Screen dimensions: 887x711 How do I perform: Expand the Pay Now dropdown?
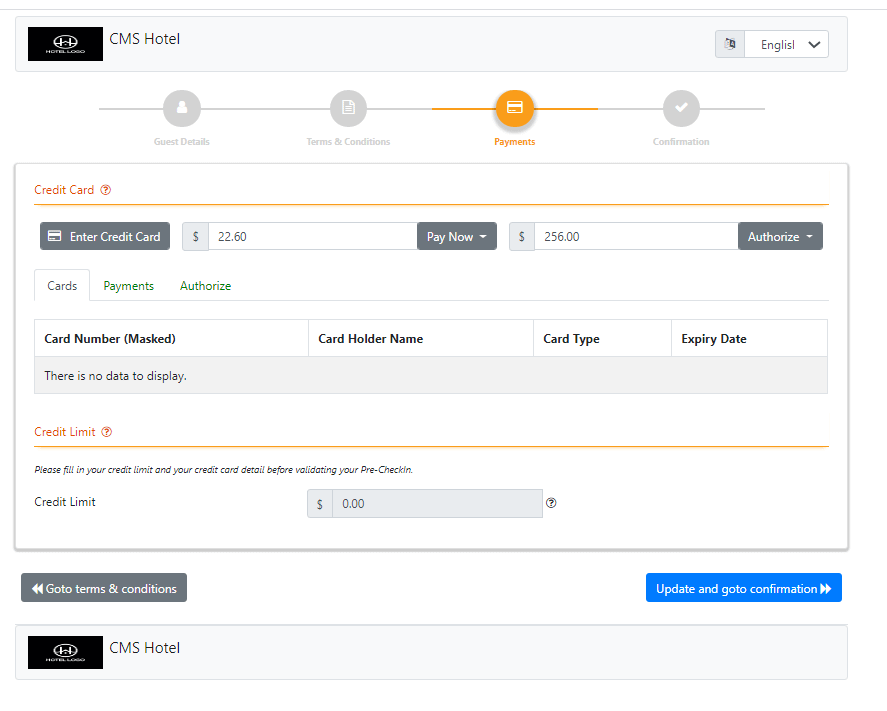[456, 237]
